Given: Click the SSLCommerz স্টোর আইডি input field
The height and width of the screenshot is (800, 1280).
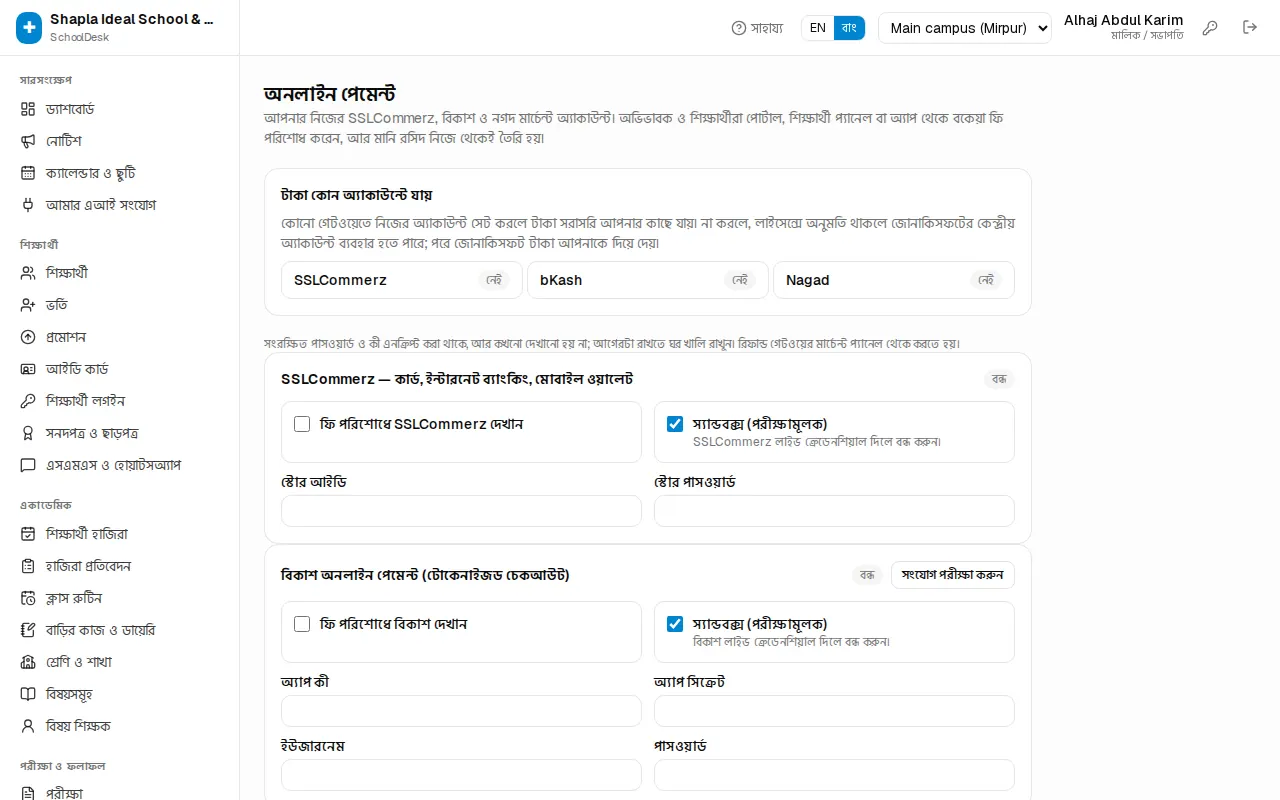Looking at the screenshot, I should point(461,511).
